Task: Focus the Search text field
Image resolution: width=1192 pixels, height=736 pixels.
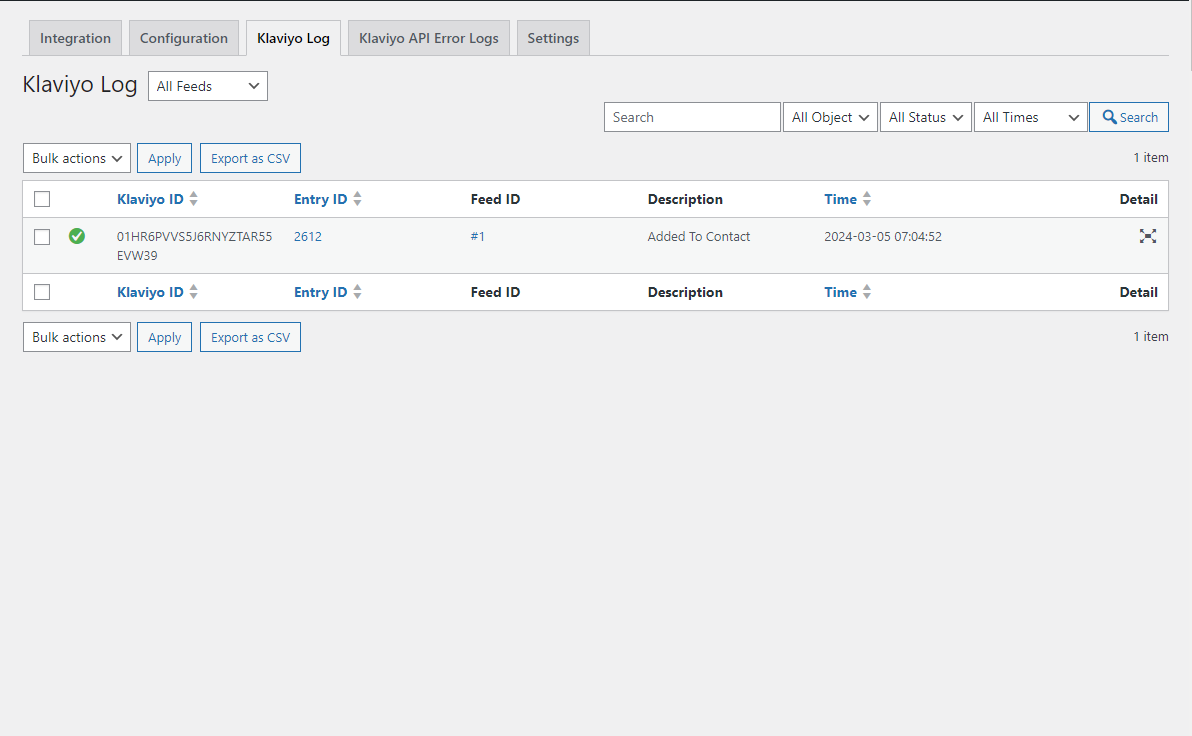Action: coord(692,117)
